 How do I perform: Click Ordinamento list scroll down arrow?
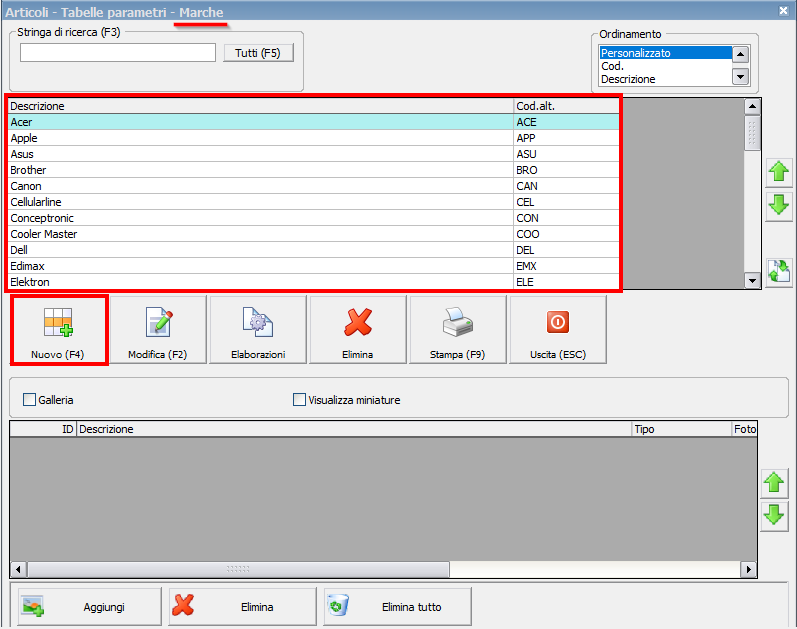(x=741, y=77)
